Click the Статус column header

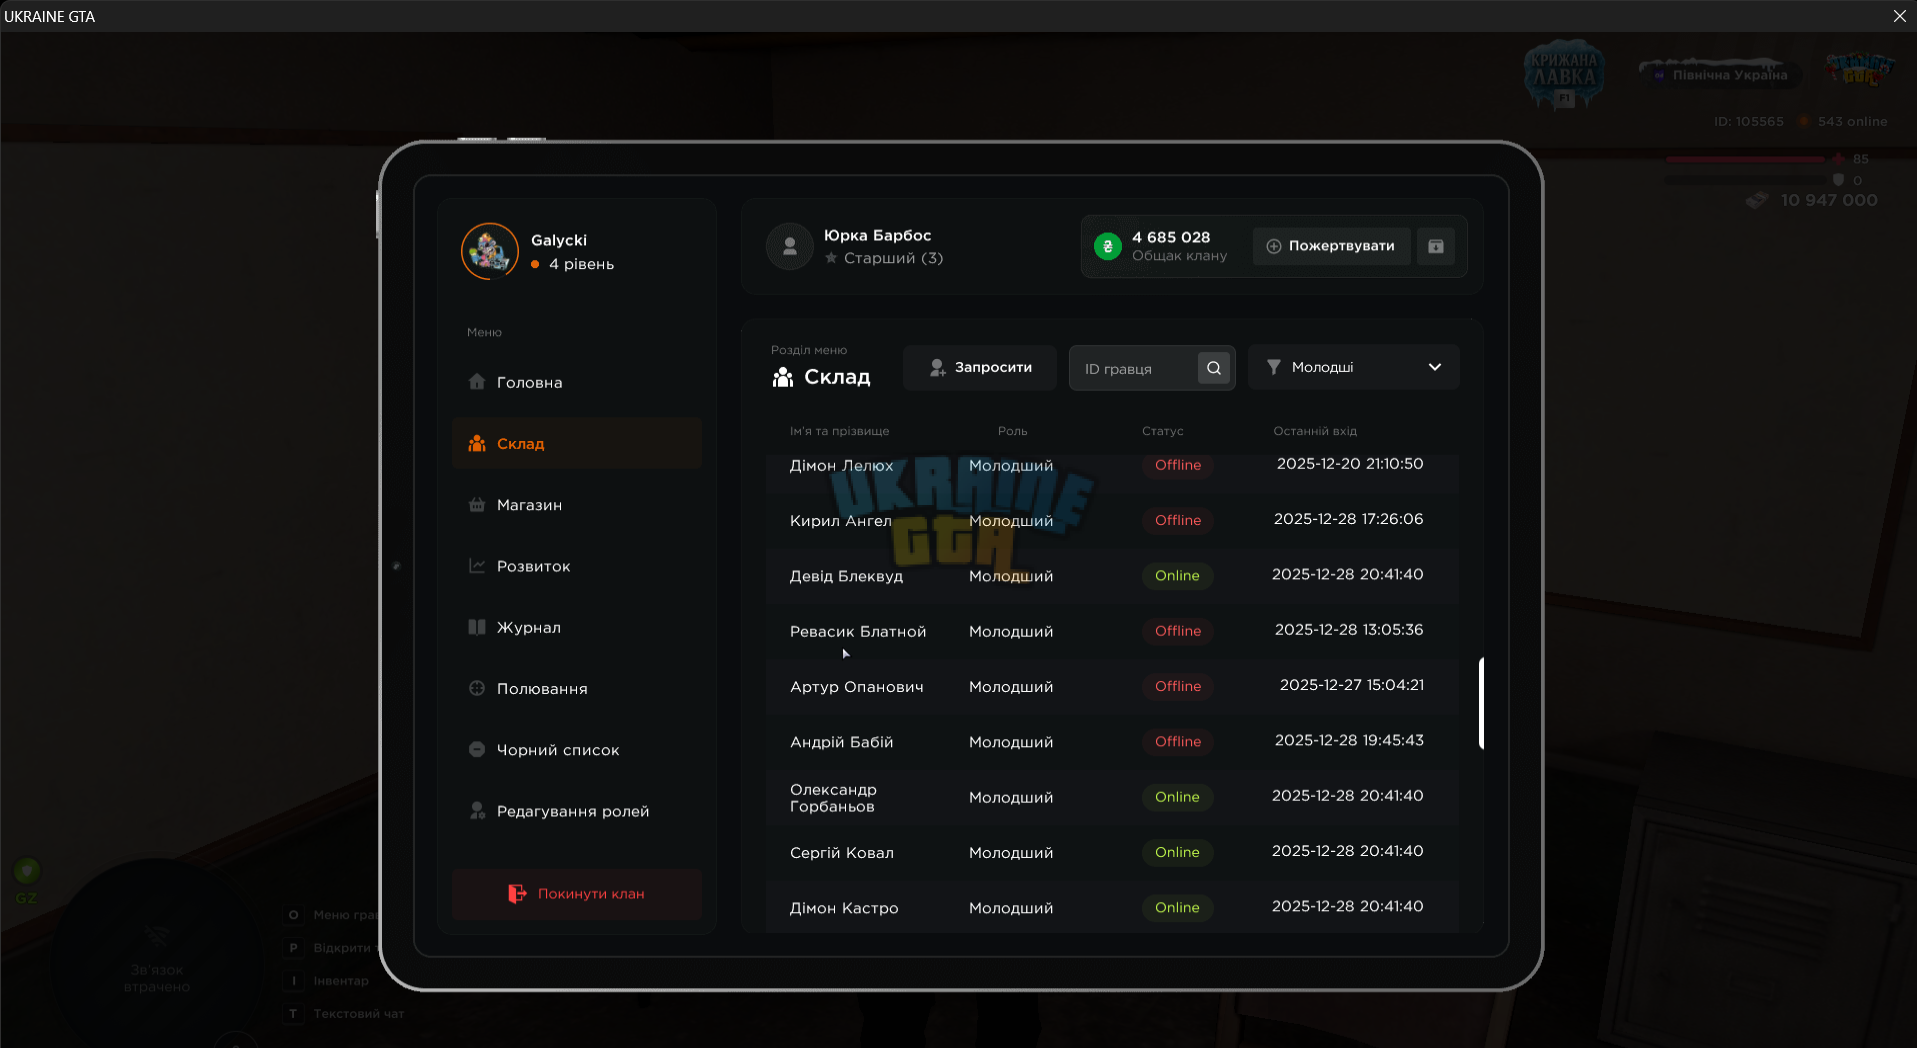1162,431
